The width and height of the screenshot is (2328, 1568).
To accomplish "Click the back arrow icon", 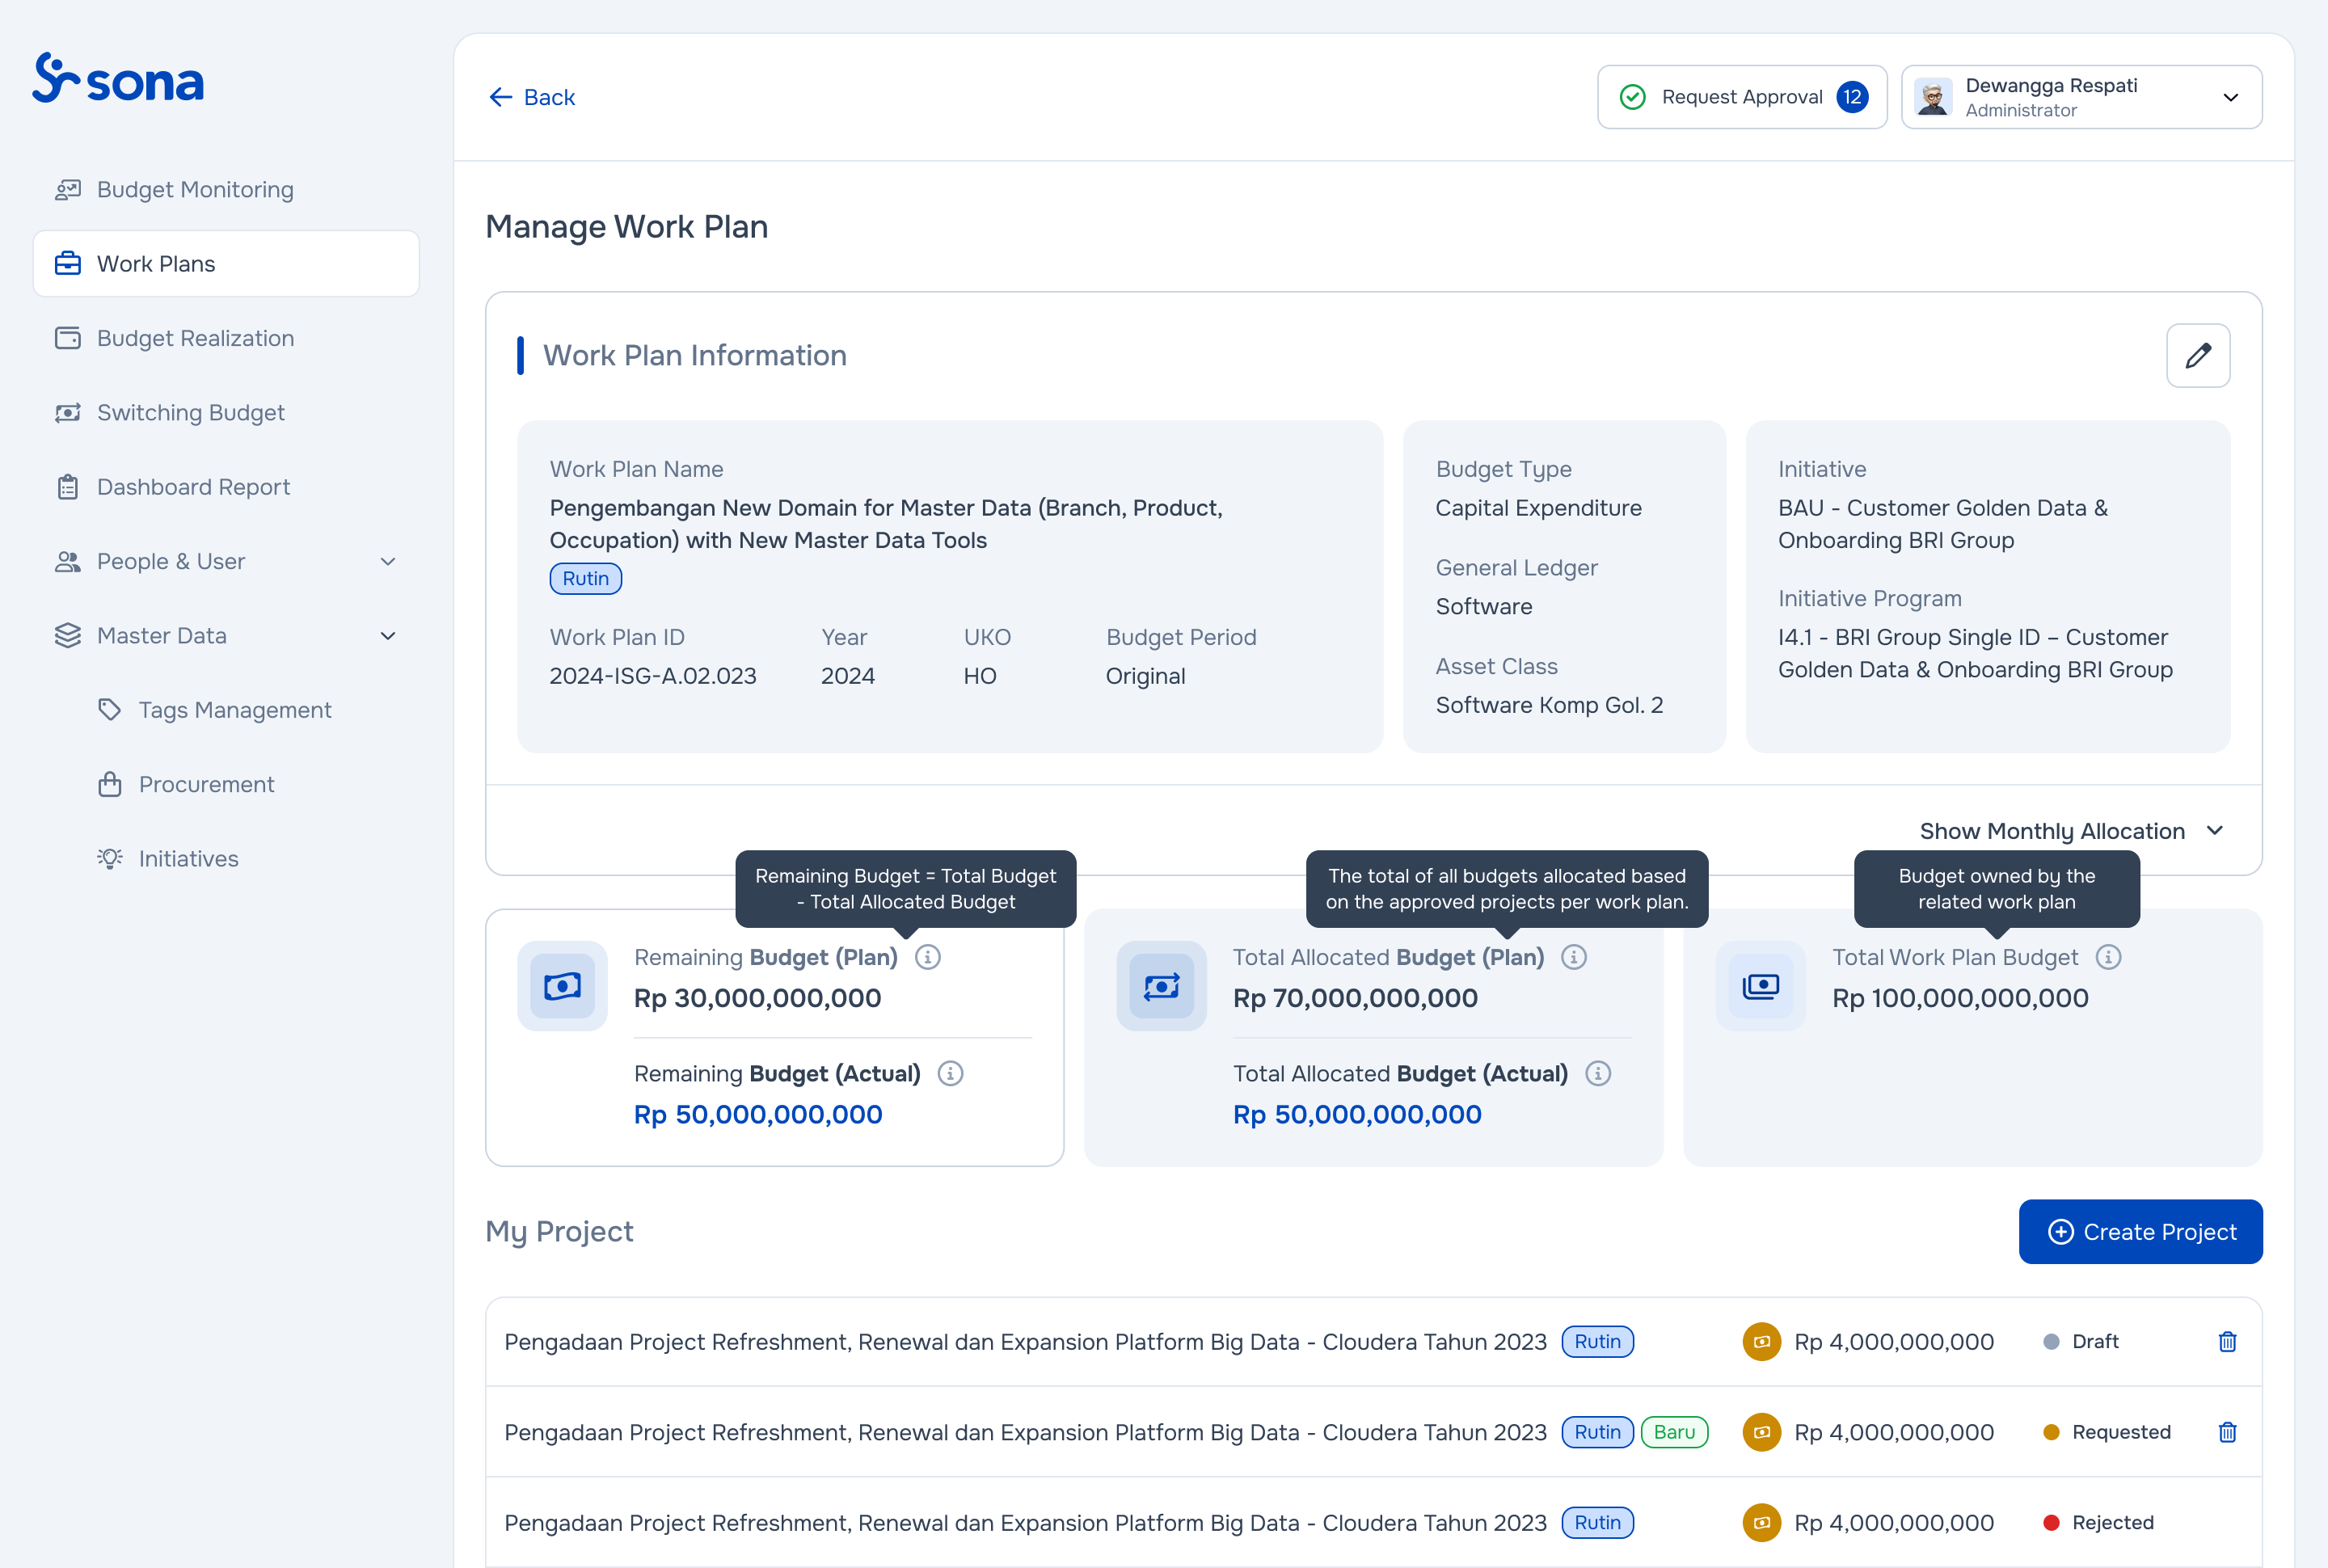I will click(x=501, y=97).
